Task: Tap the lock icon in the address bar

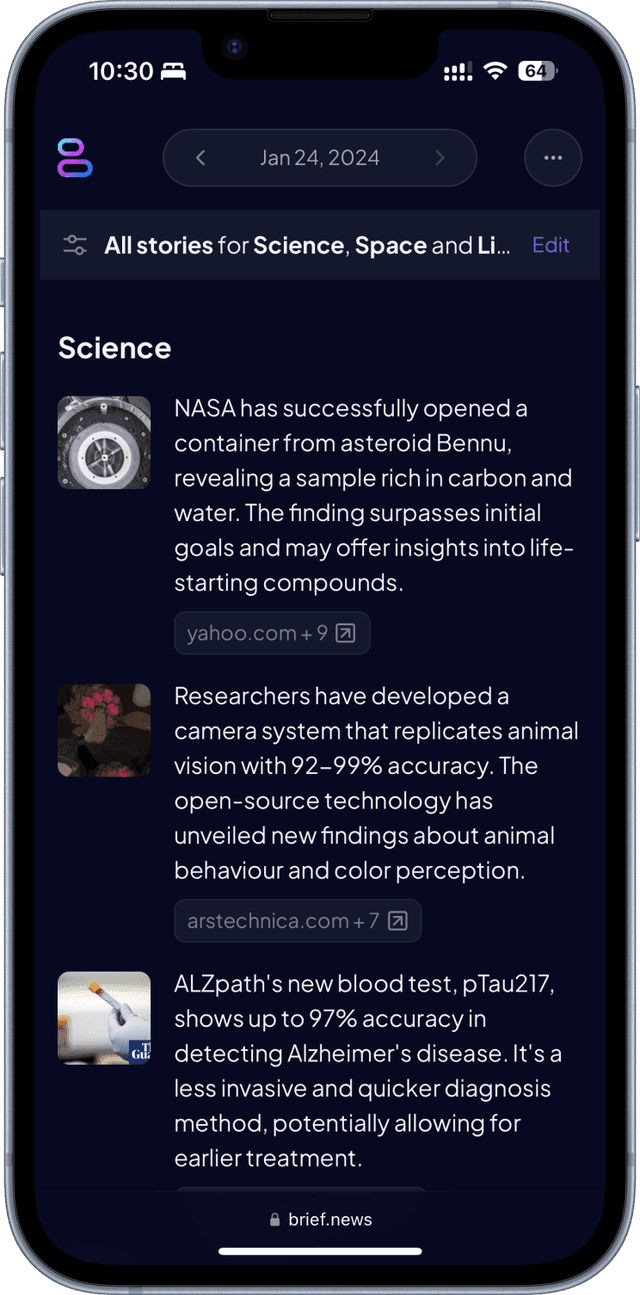Action: click(x=273, y=1218)
